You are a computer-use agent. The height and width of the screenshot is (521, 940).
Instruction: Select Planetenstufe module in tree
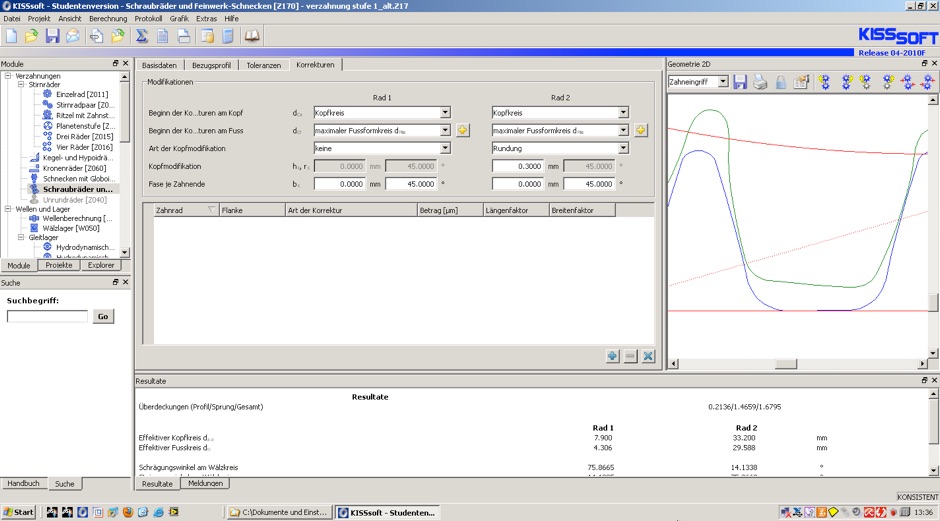coord(85,126)
